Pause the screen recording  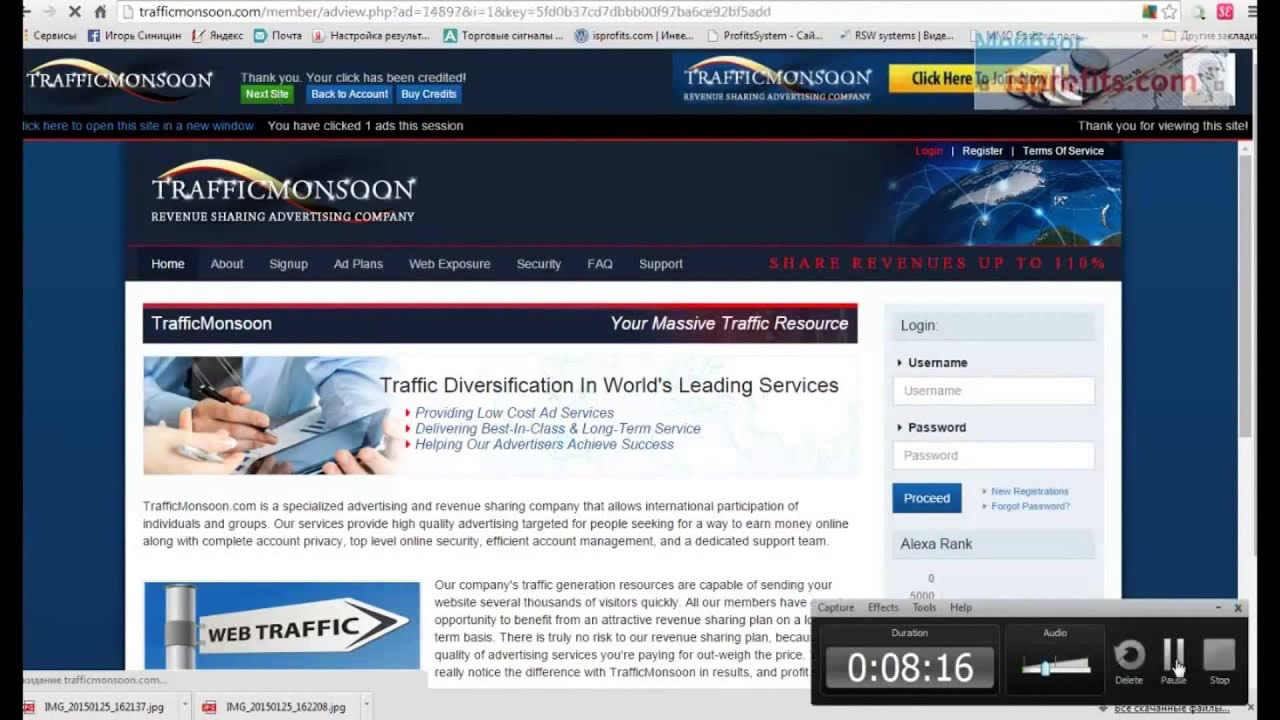[x=1173, y=662]
